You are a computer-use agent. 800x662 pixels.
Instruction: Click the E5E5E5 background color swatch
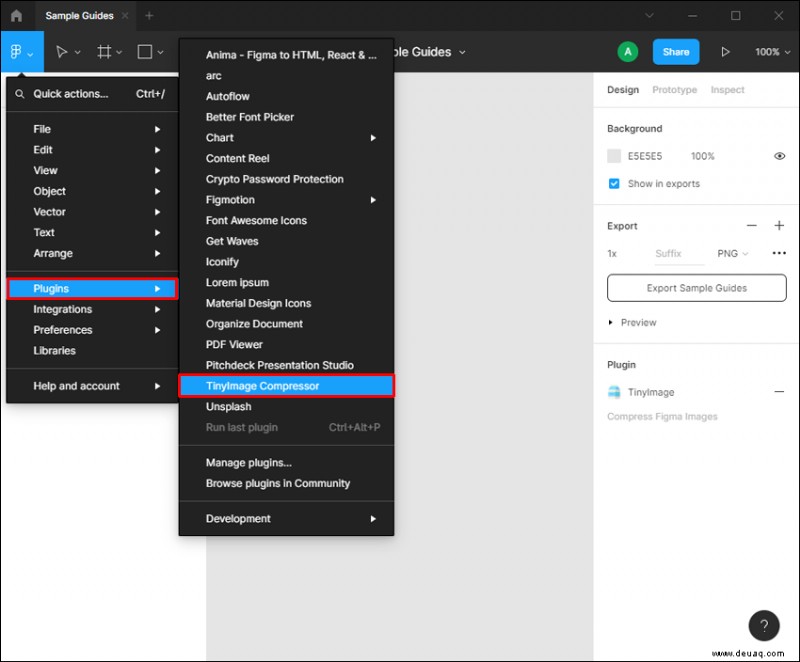pos(614,156)
